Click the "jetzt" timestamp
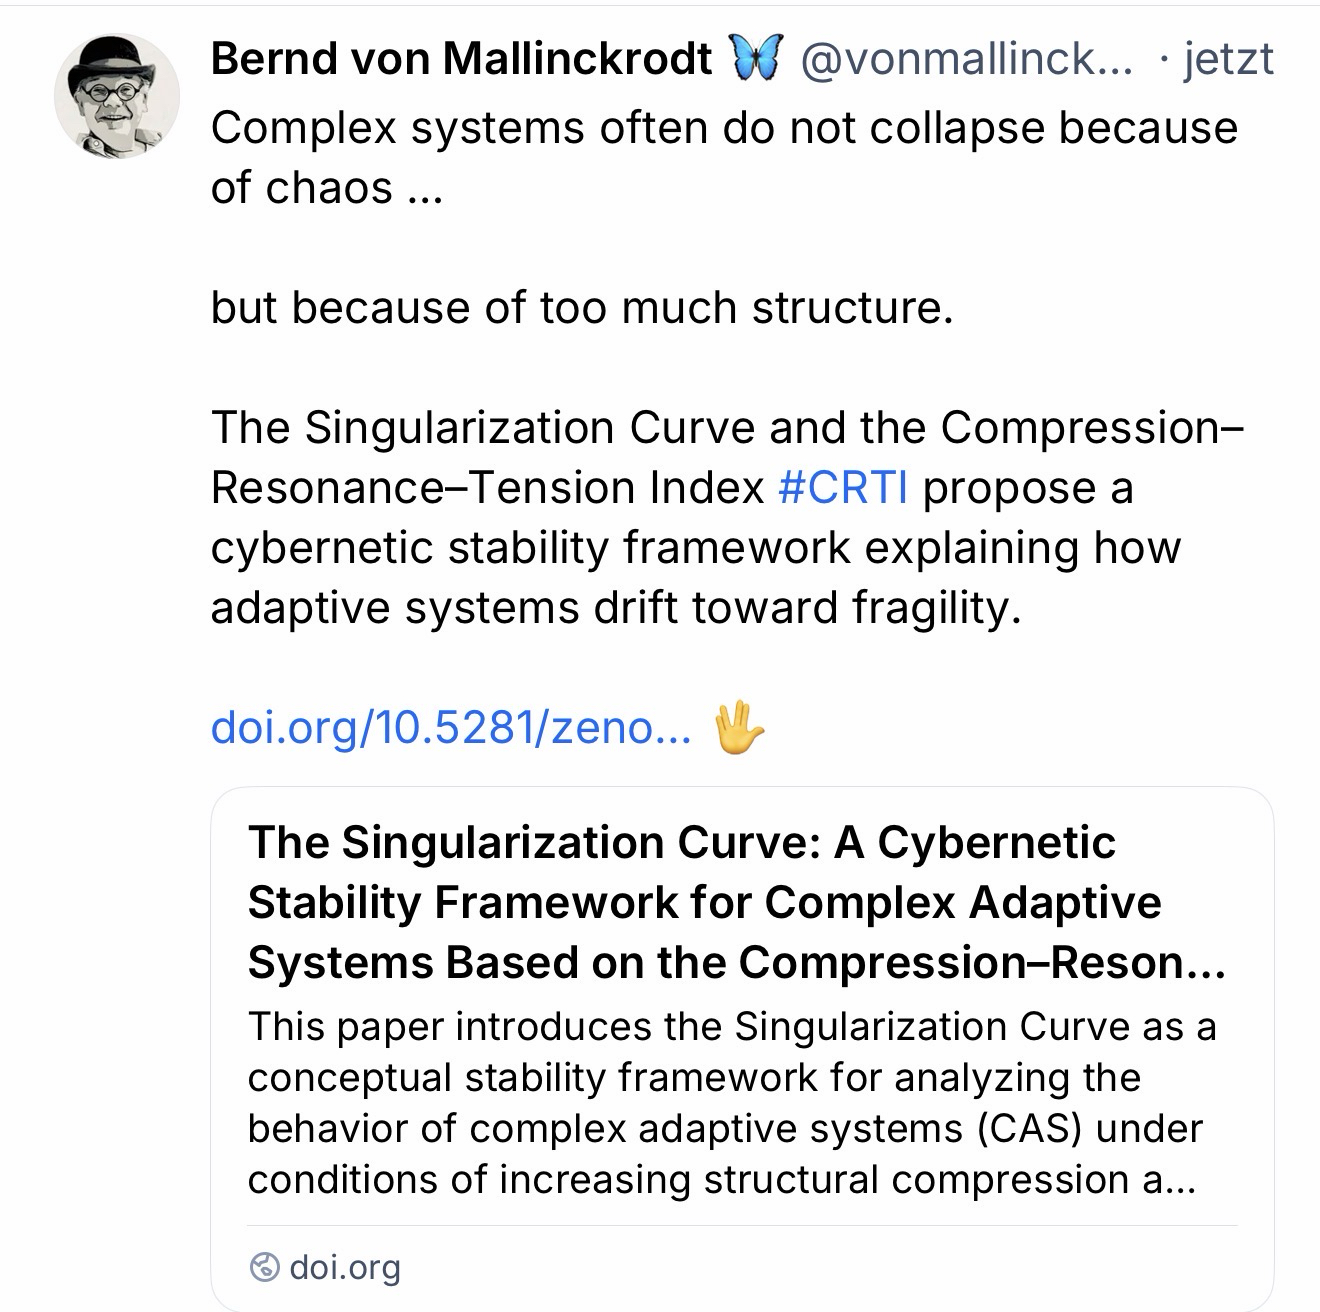1320x1312 pixels. [1228, 60]
